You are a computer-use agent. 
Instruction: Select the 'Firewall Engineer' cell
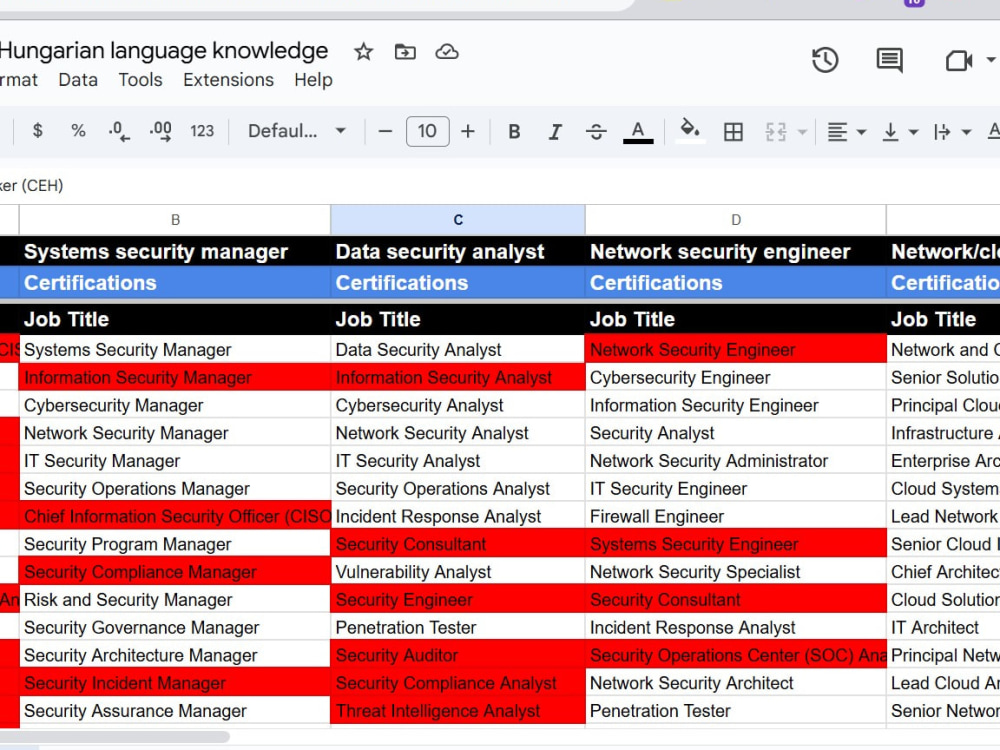[x=736, y=516]
